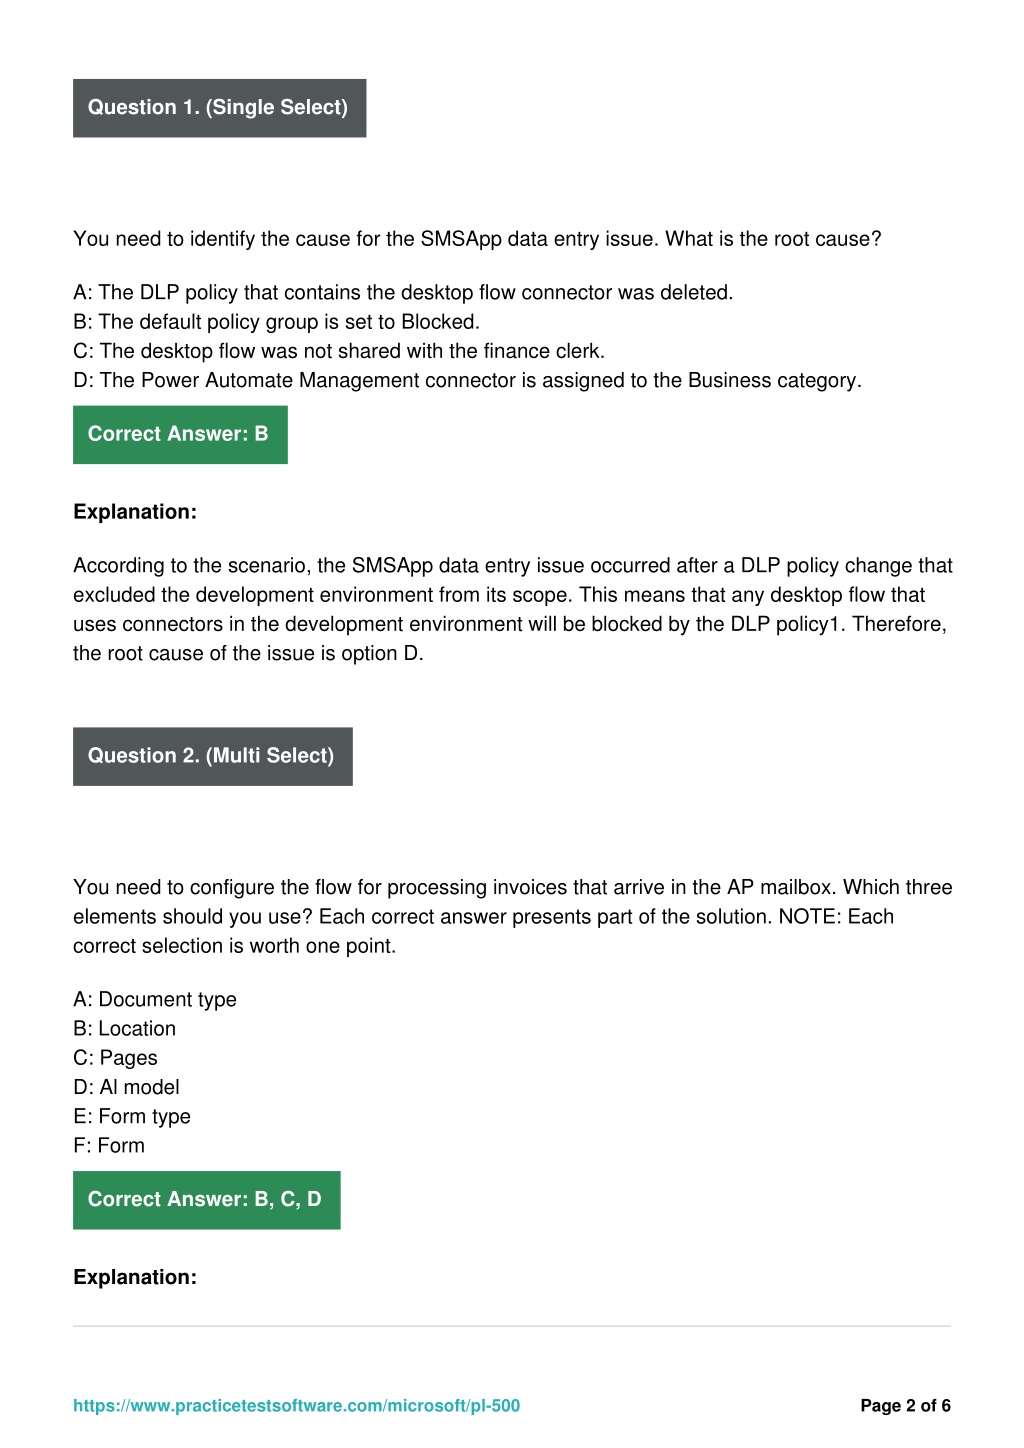Click the first Explanation heading
Screen dimensions: 1024x1448
coord(135,512)
